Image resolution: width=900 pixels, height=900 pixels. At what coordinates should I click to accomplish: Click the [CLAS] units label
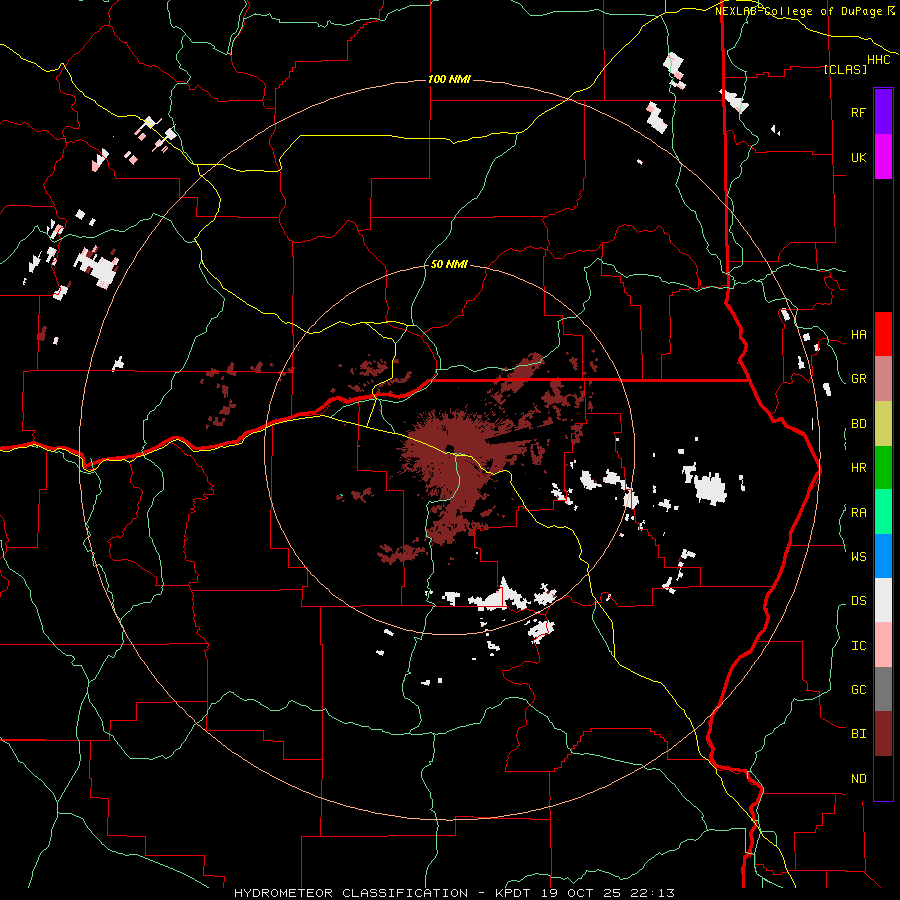click(x=845, y=69)
